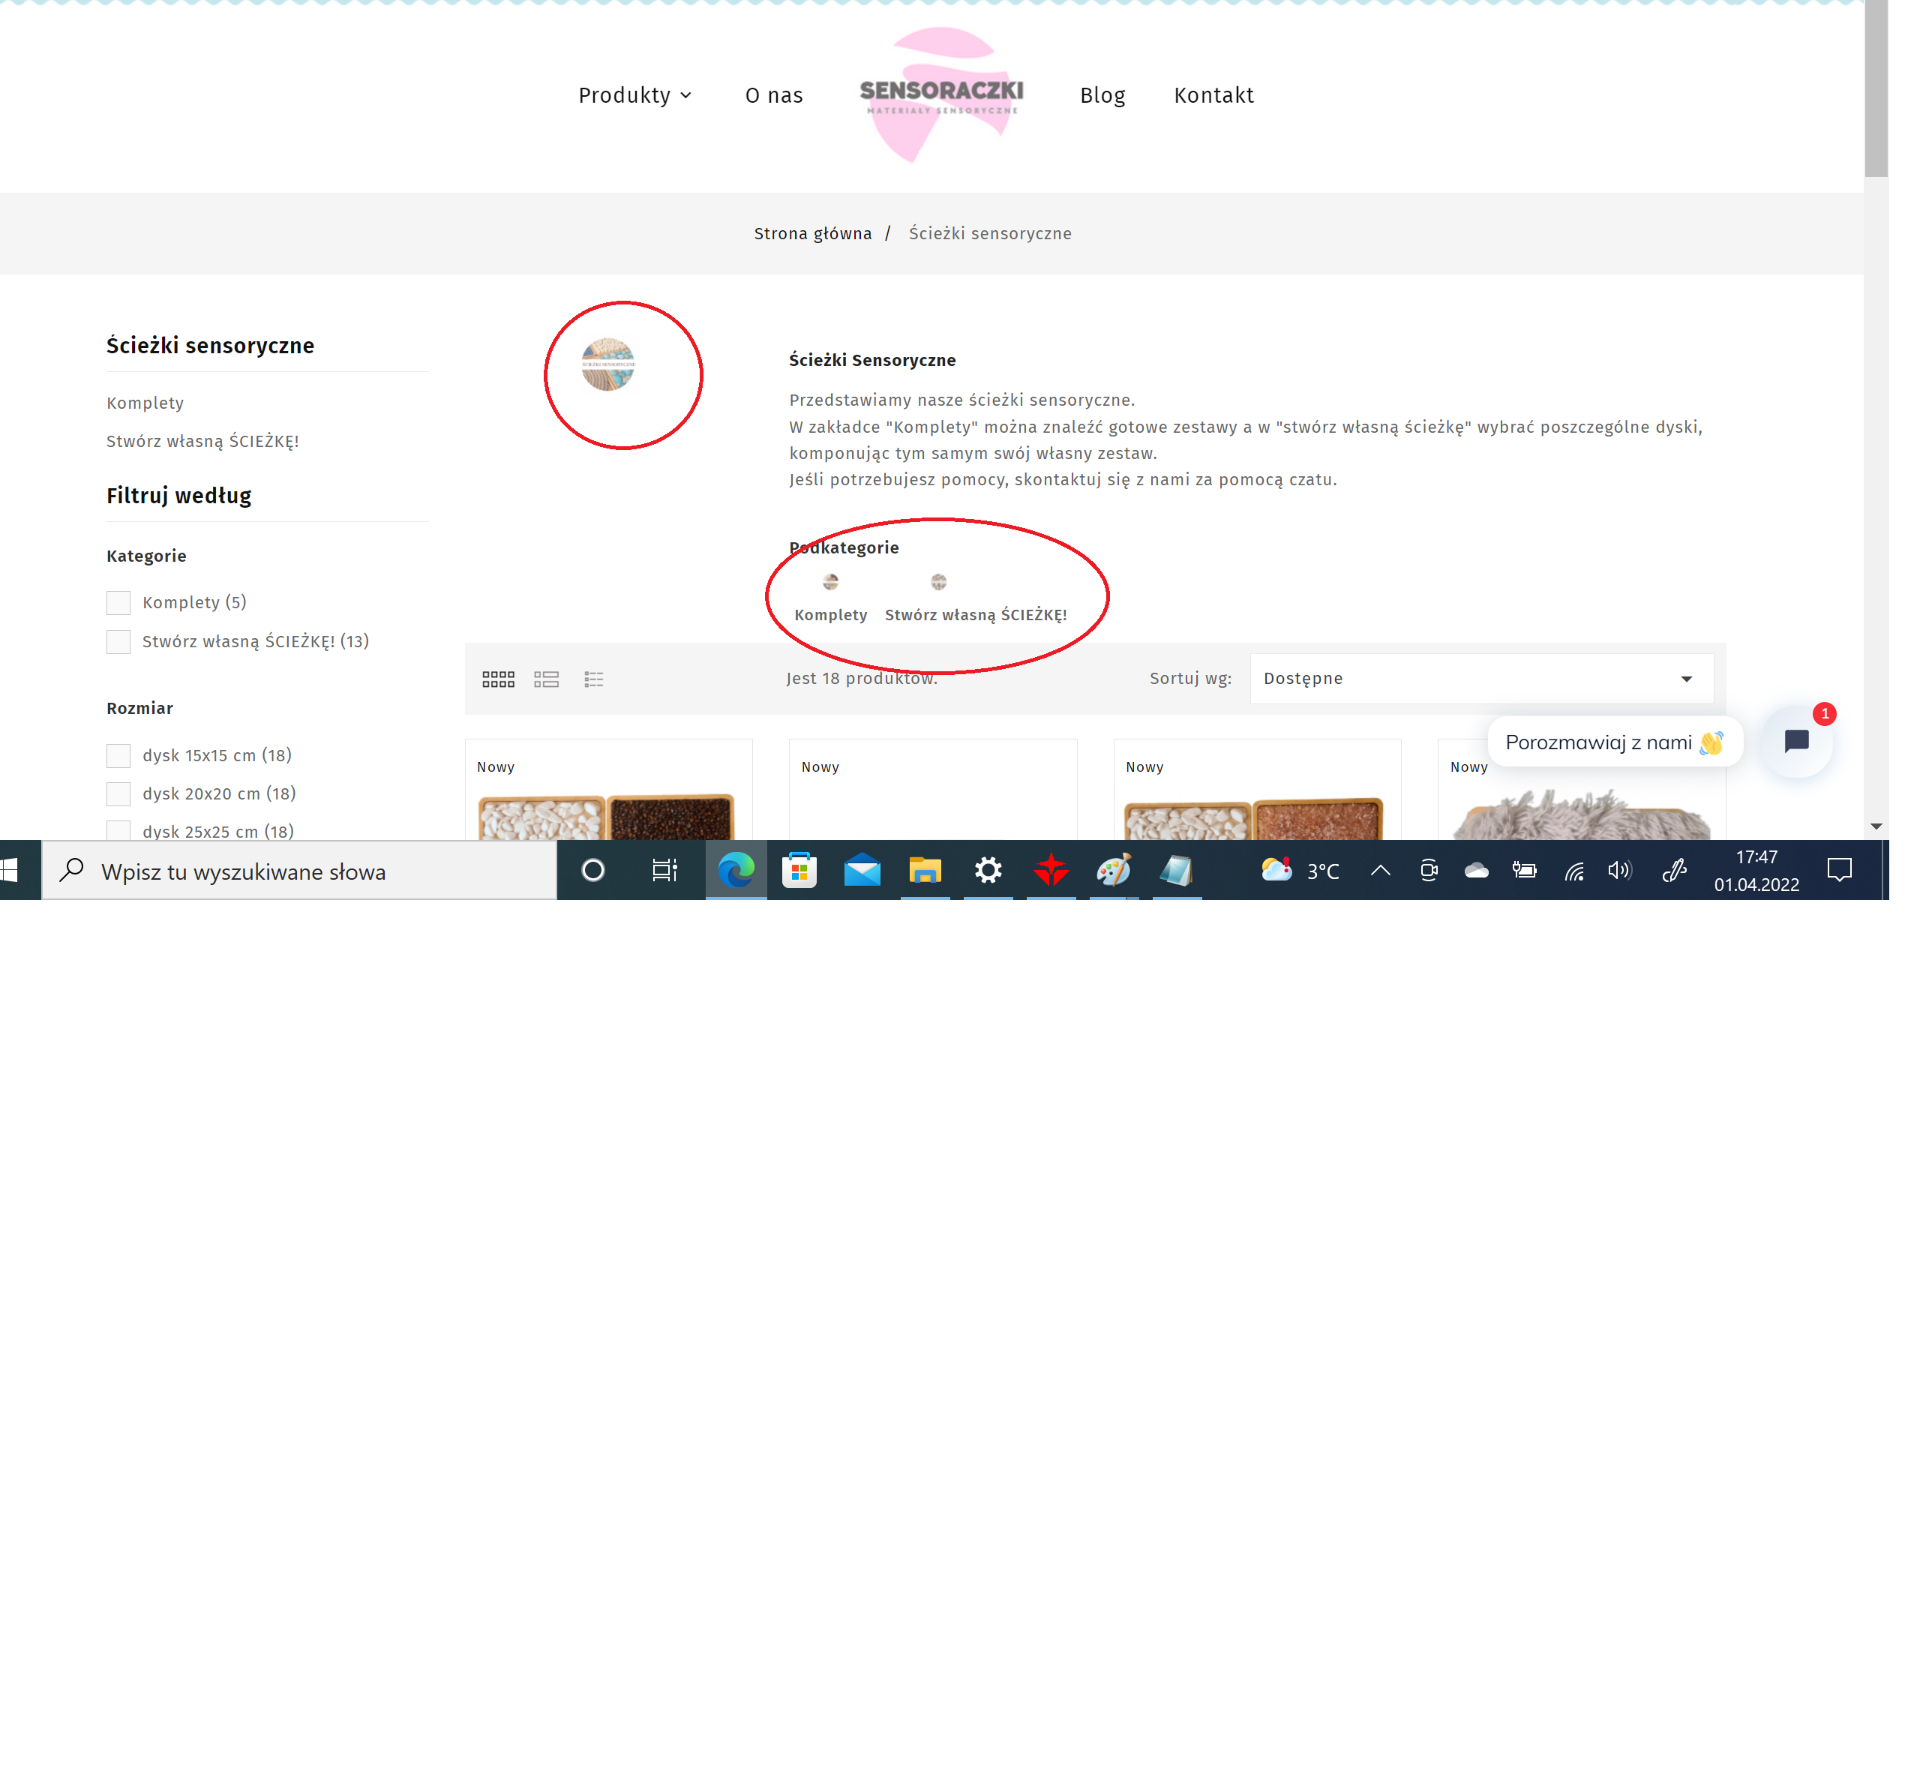Check the Komplety (5) category filter
Viewport: 1920px width, 1788px height.
[x=119, y=603]
